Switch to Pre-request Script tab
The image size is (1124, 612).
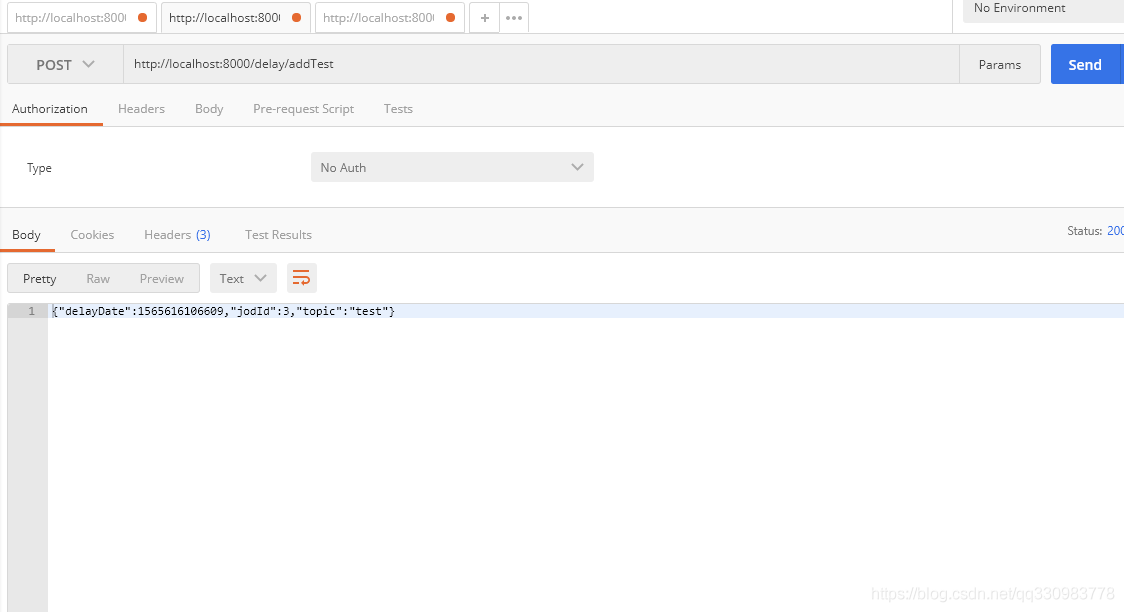click(303, 109)
